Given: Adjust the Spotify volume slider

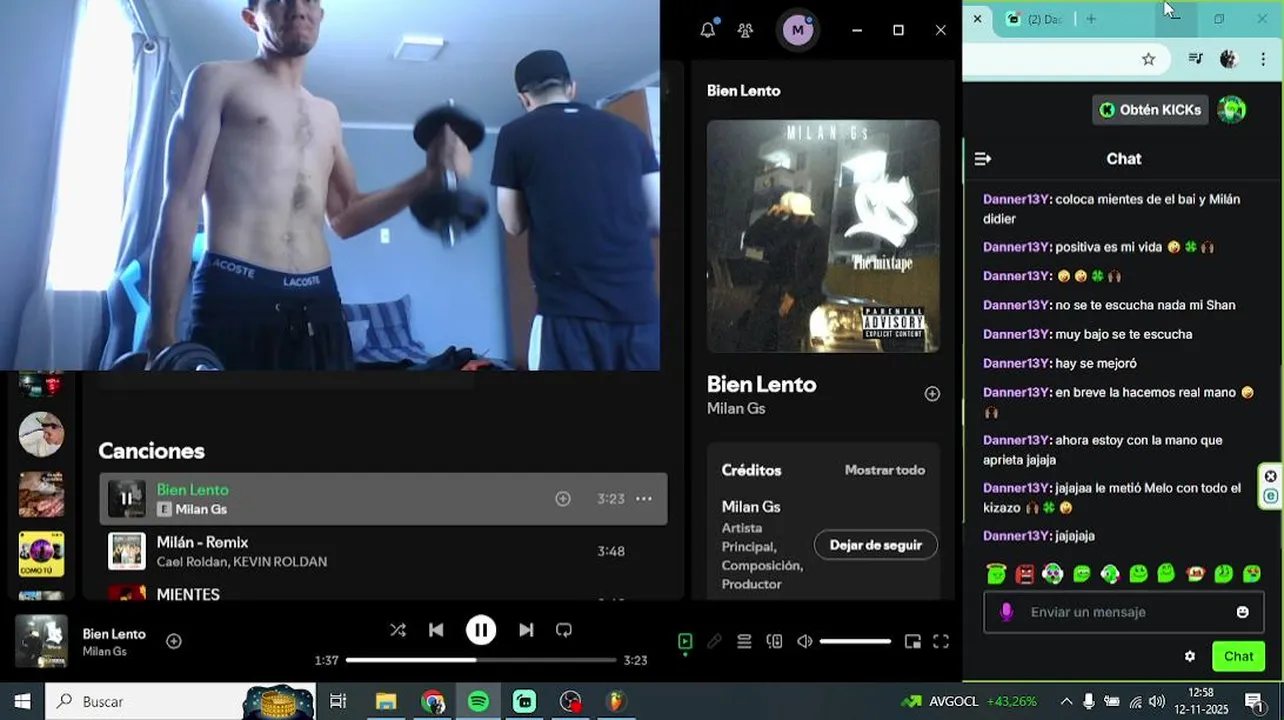Looking at the screenshot, I should click(855, 642).
